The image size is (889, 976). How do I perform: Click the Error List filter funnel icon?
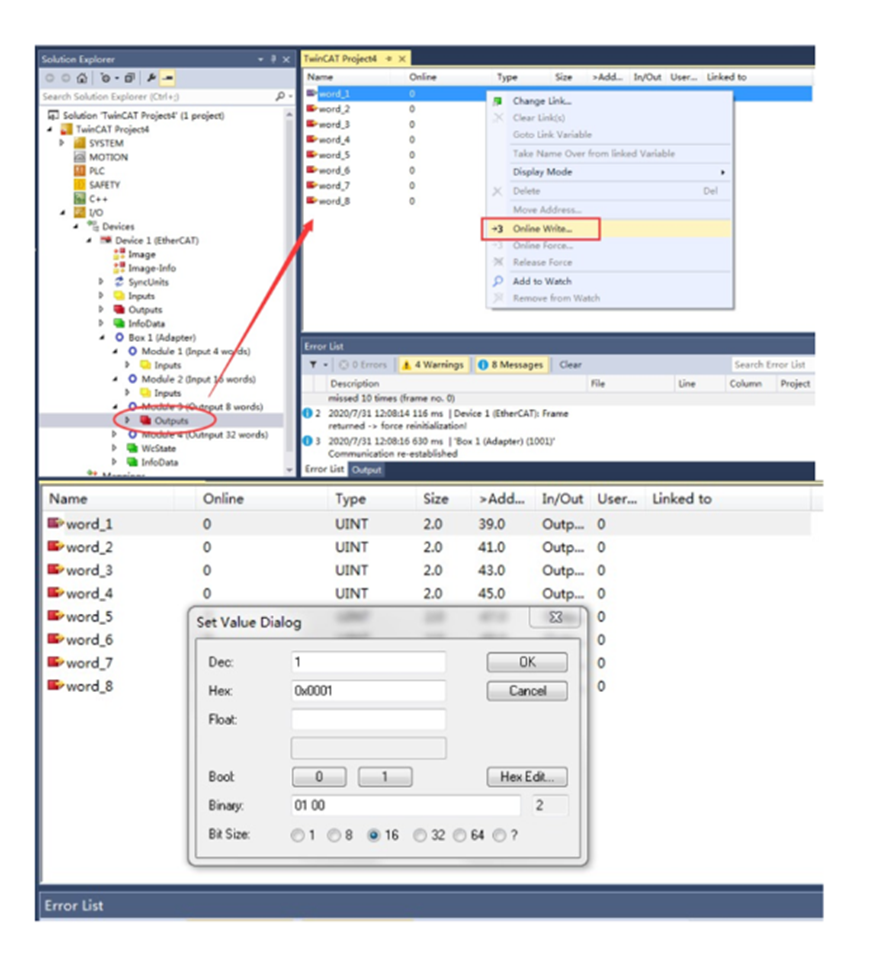click(313, 365)
